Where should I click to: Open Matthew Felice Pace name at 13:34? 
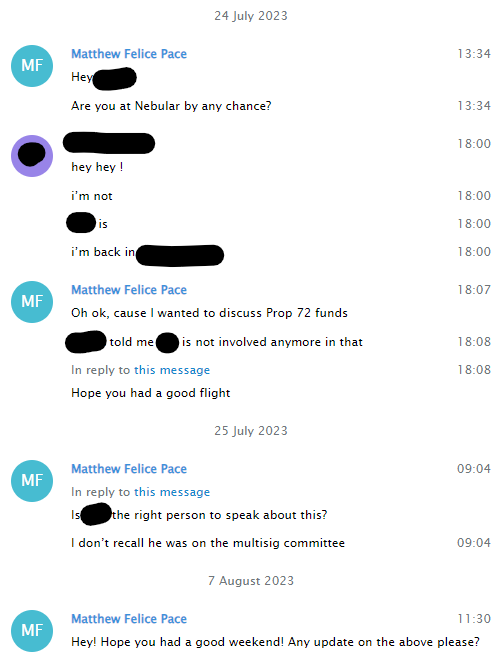point(129,54)
